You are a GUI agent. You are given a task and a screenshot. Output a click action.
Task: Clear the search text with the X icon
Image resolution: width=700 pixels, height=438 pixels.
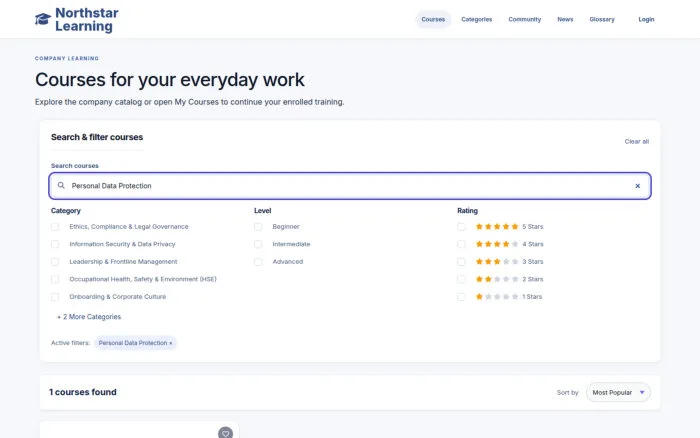pos(638,186)
